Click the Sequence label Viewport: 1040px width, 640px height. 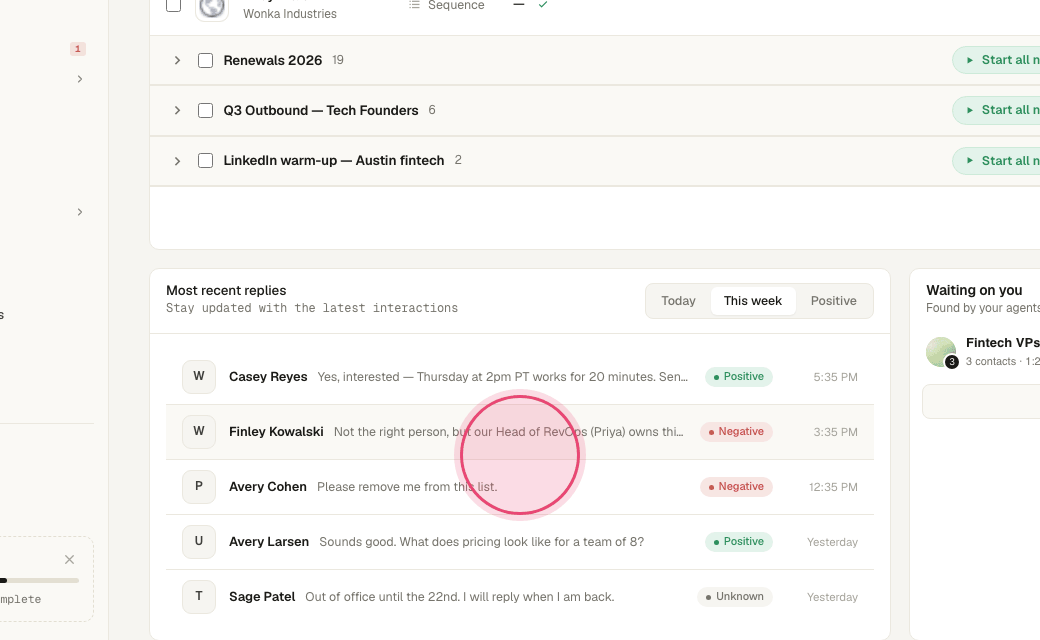coord(456,5)
